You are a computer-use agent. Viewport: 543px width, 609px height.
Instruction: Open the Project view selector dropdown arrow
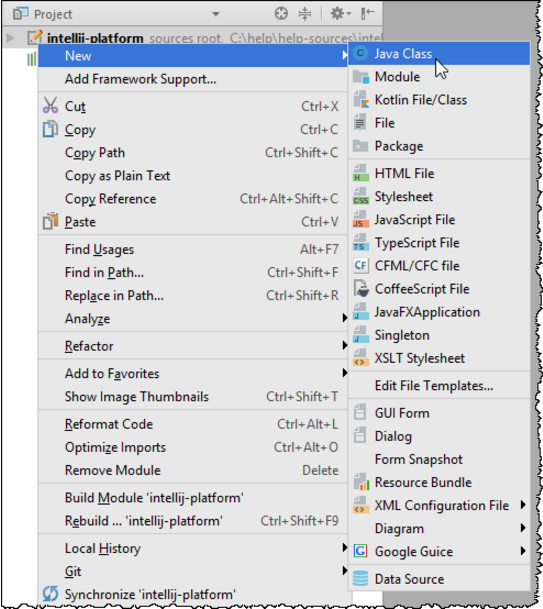[x=216, y=14]
